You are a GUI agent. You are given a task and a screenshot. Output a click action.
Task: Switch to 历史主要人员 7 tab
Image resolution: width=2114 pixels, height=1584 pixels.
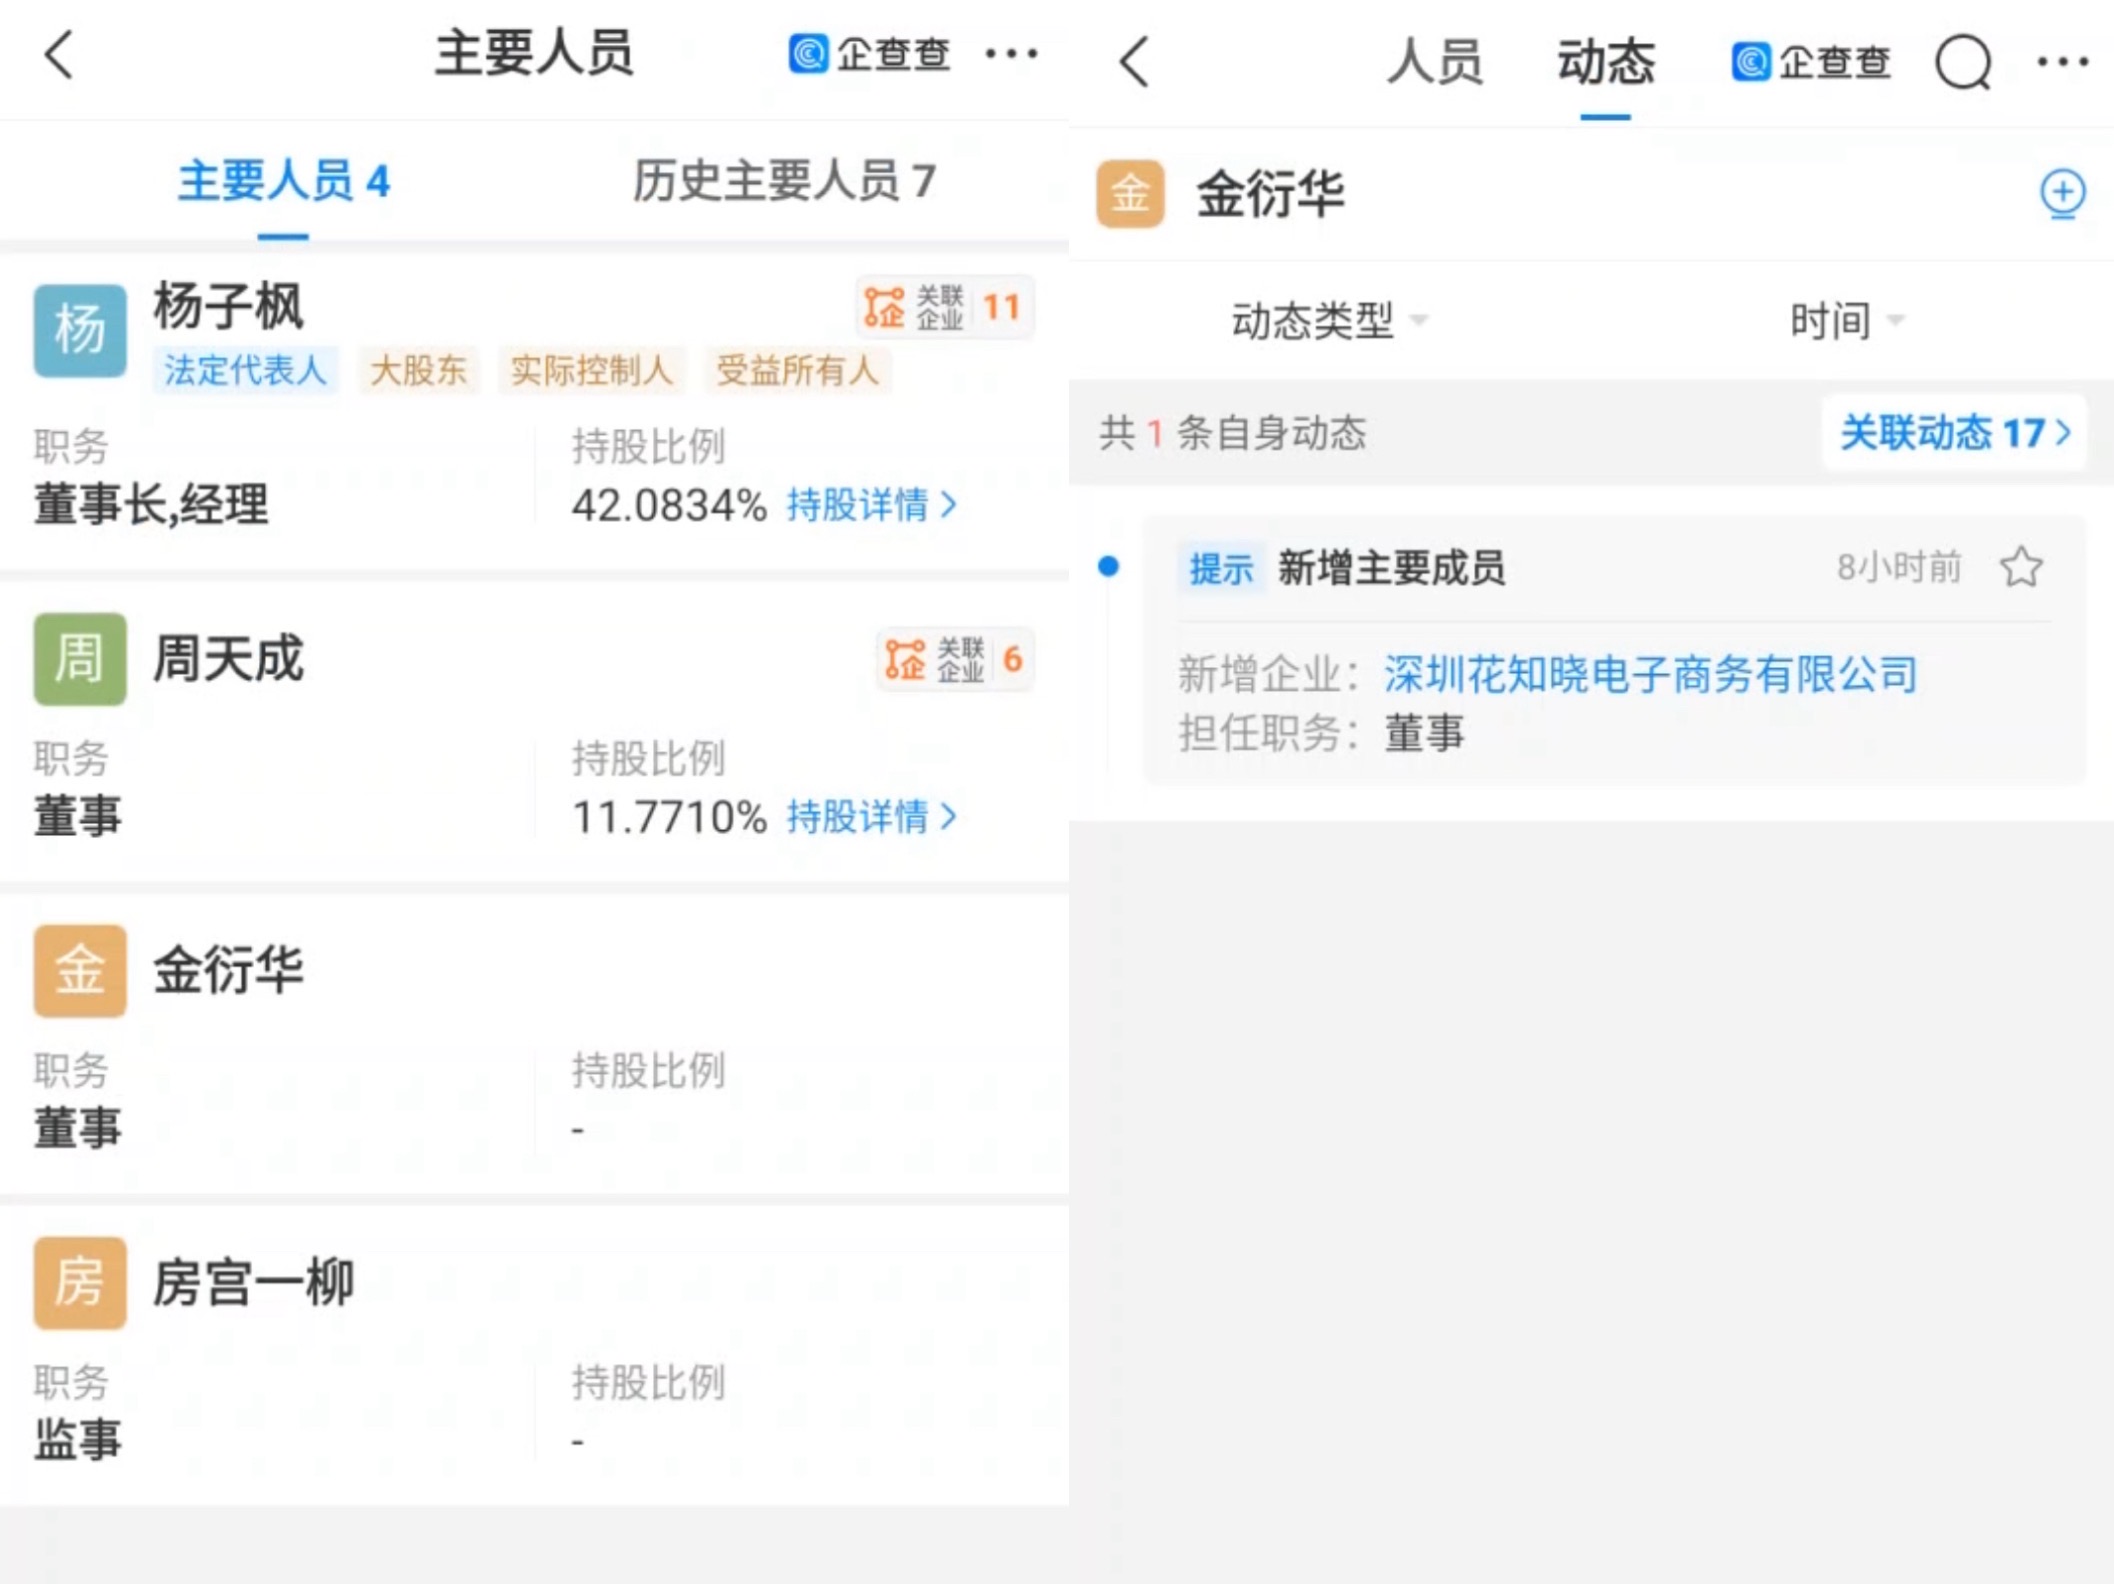coord(784,182)
